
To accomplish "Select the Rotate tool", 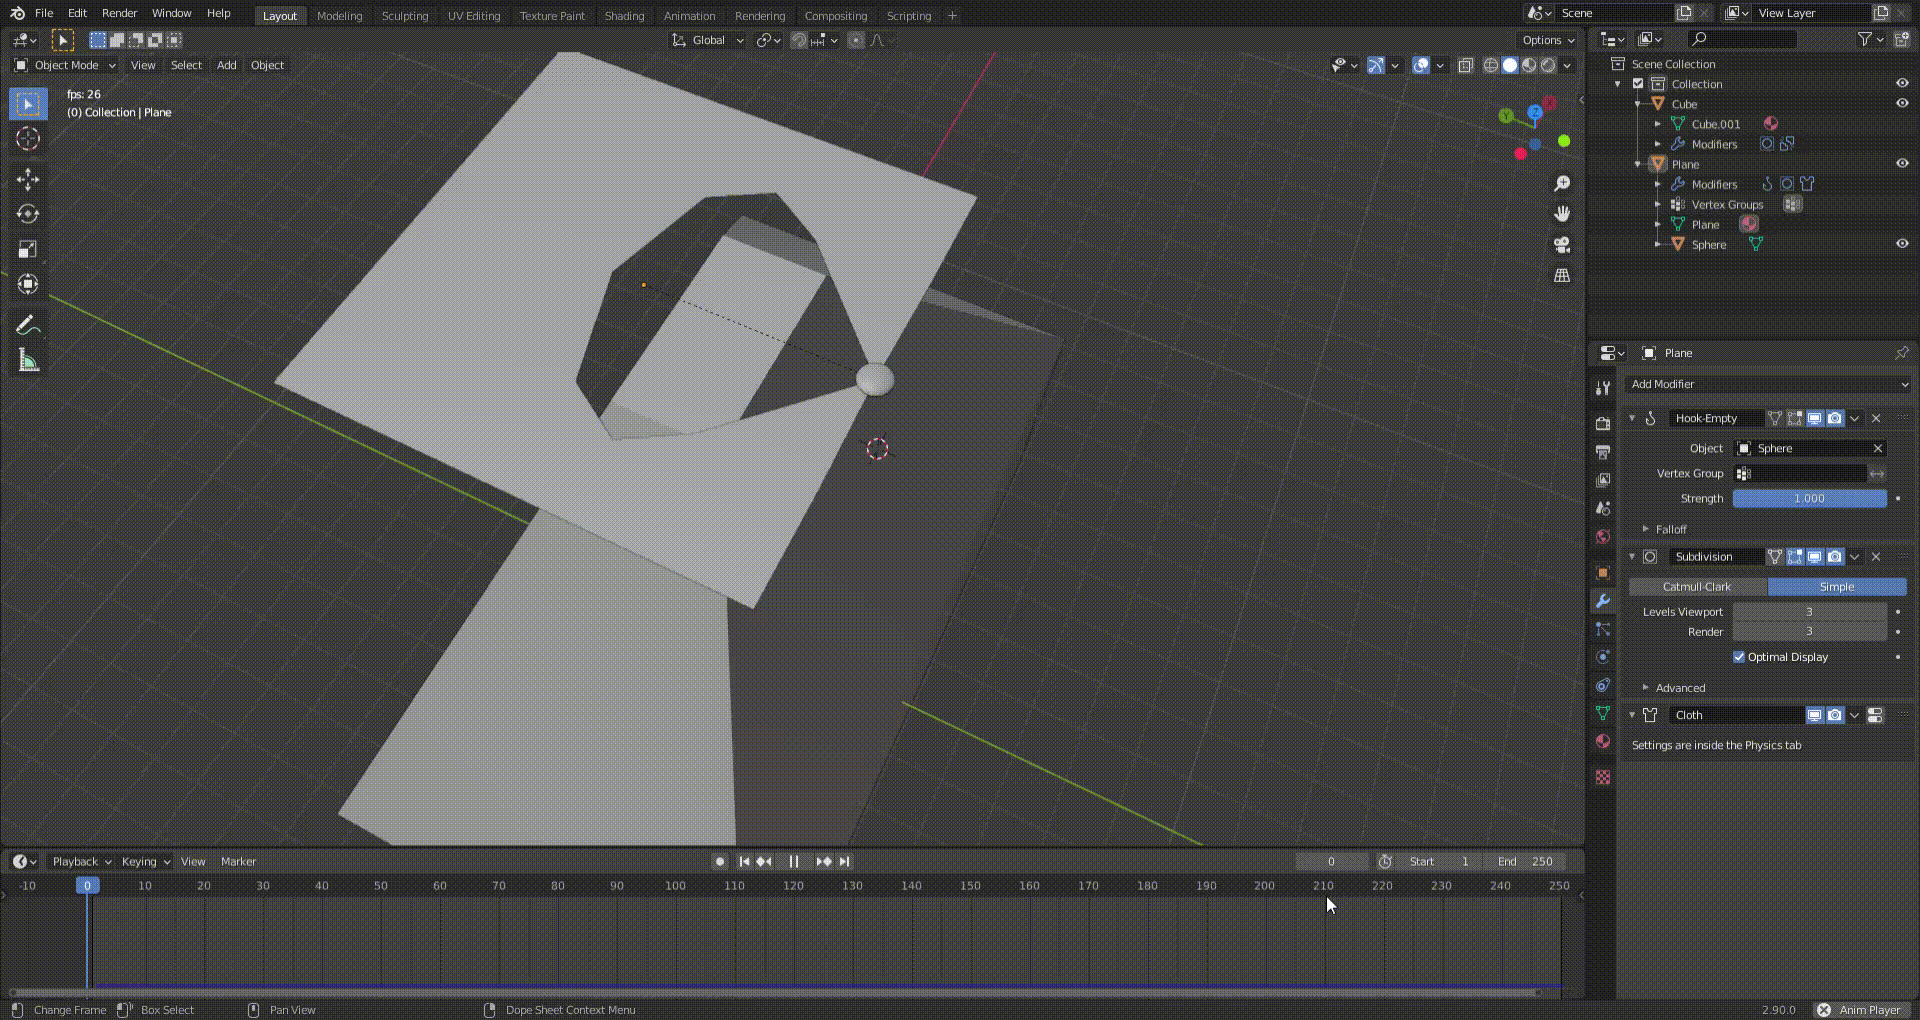I will [27, 213].
